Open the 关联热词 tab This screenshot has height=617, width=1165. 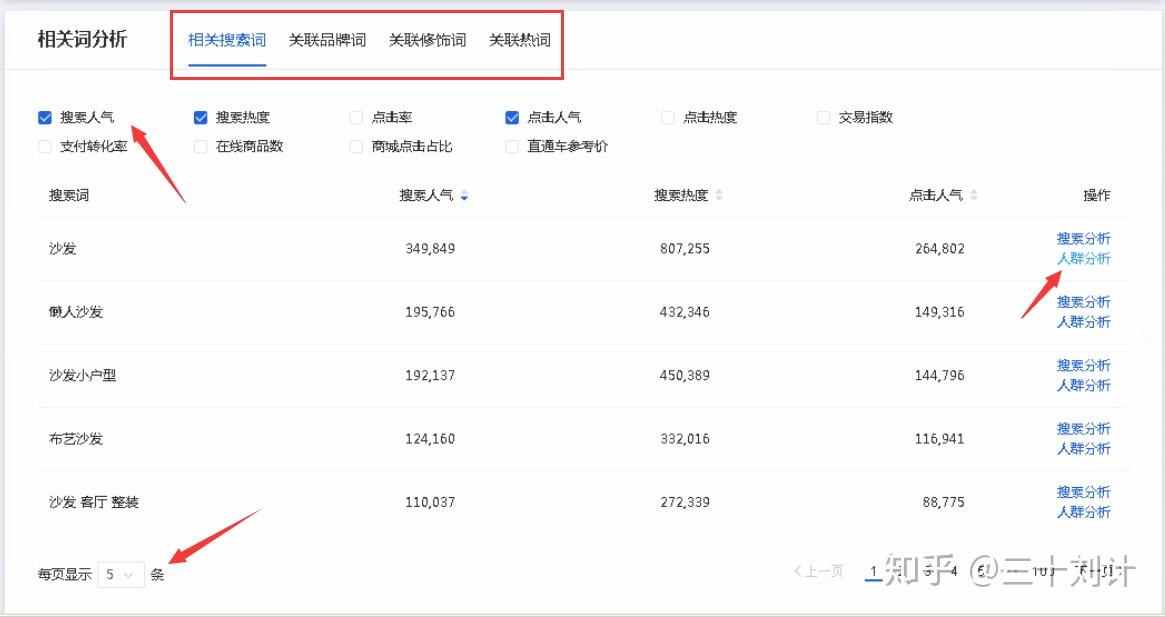[x=520, y=40]
